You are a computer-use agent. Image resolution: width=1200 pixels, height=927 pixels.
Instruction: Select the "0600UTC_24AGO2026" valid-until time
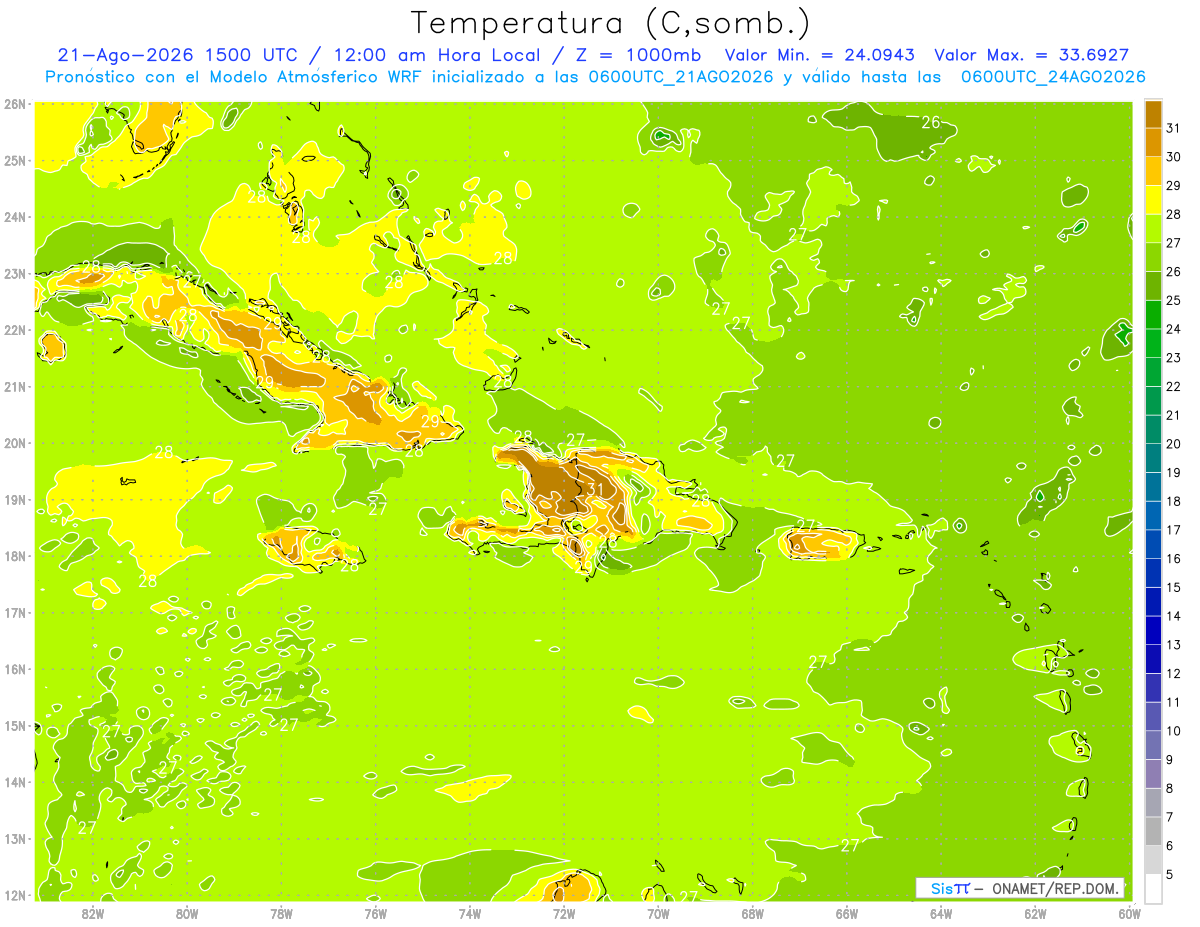tap(1053, 77)
